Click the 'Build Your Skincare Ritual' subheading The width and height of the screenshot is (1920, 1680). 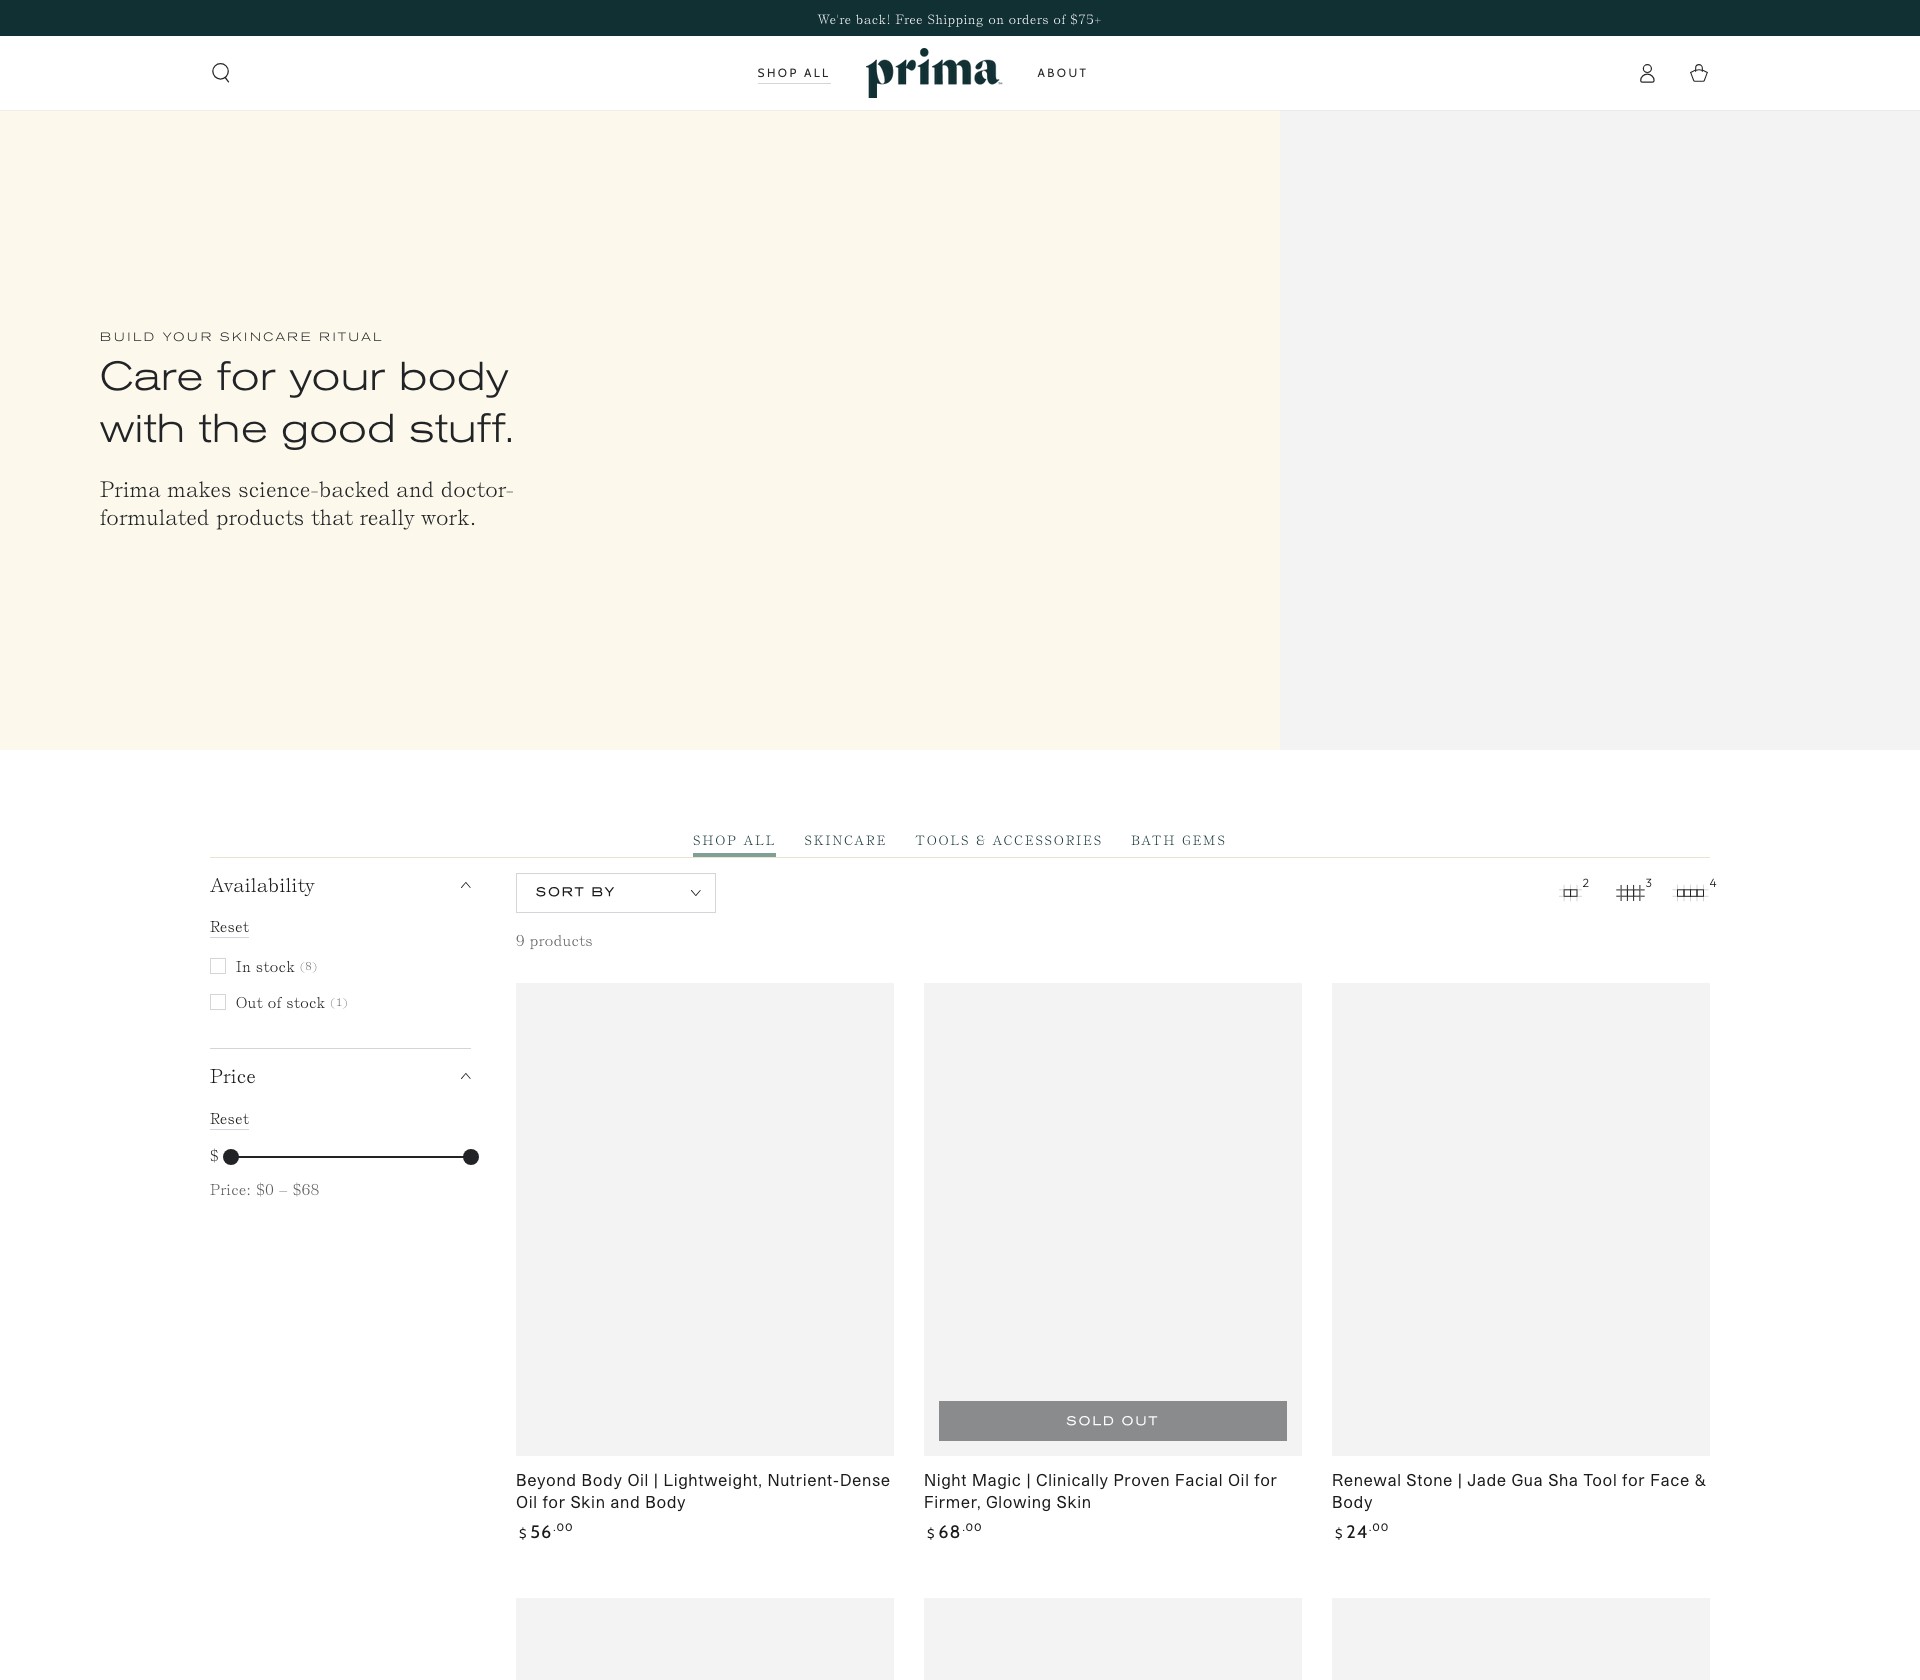point(241,337)
